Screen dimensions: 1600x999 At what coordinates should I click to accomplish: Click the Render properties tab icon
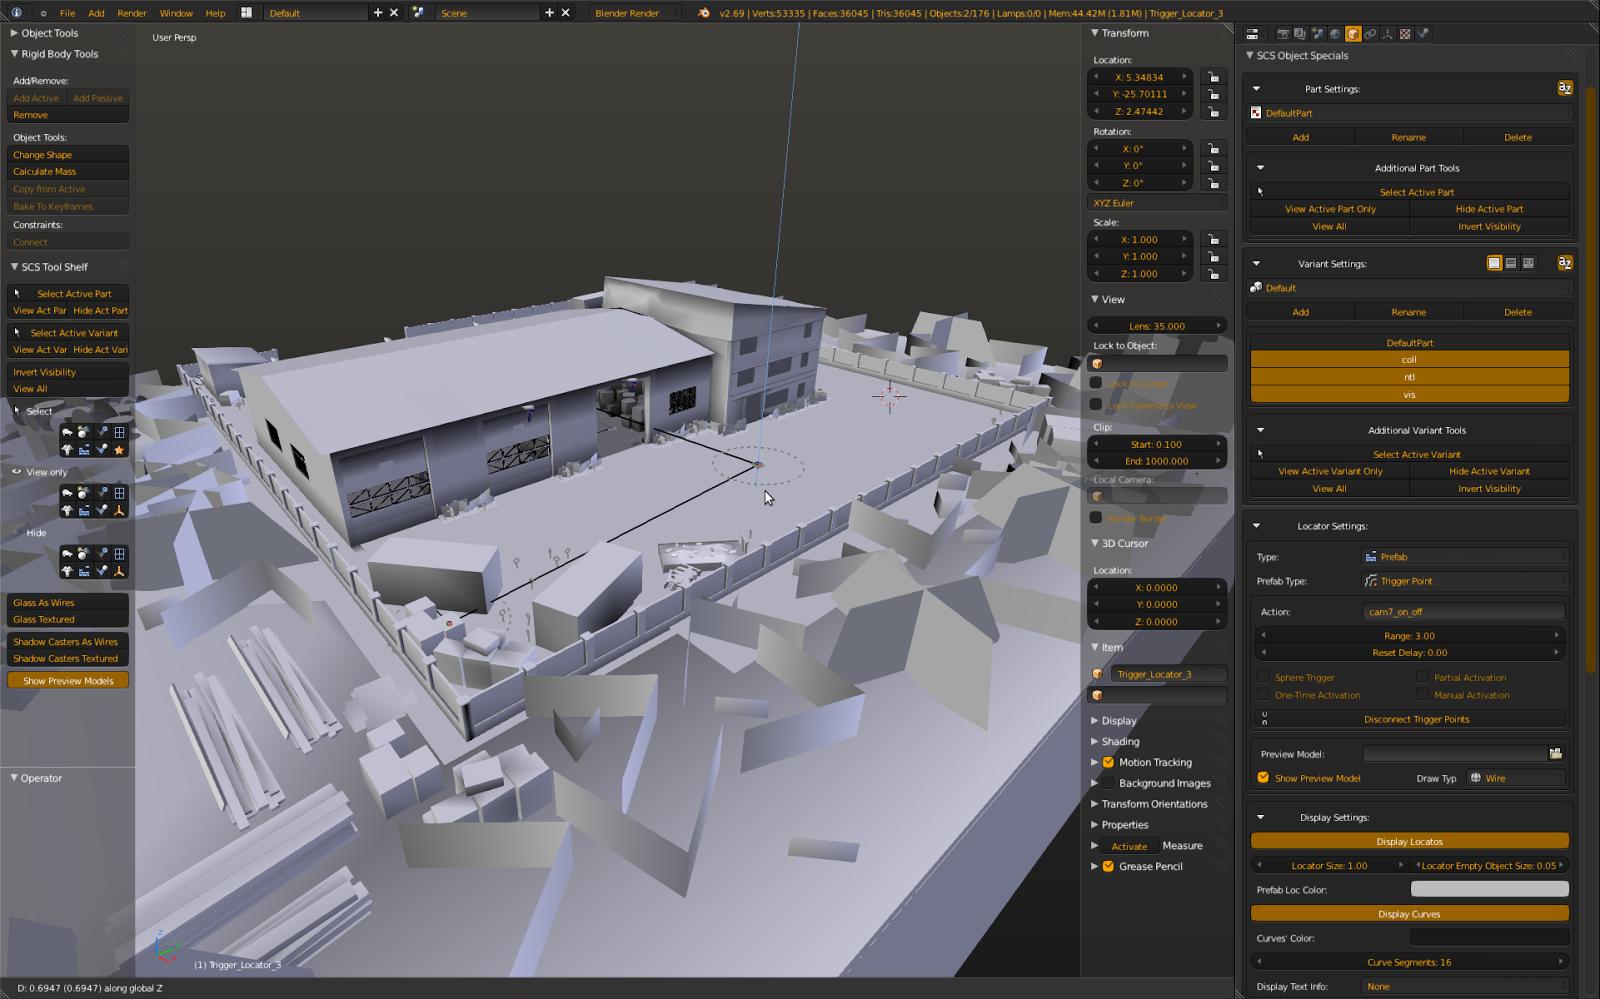[x=1283, y=34]
